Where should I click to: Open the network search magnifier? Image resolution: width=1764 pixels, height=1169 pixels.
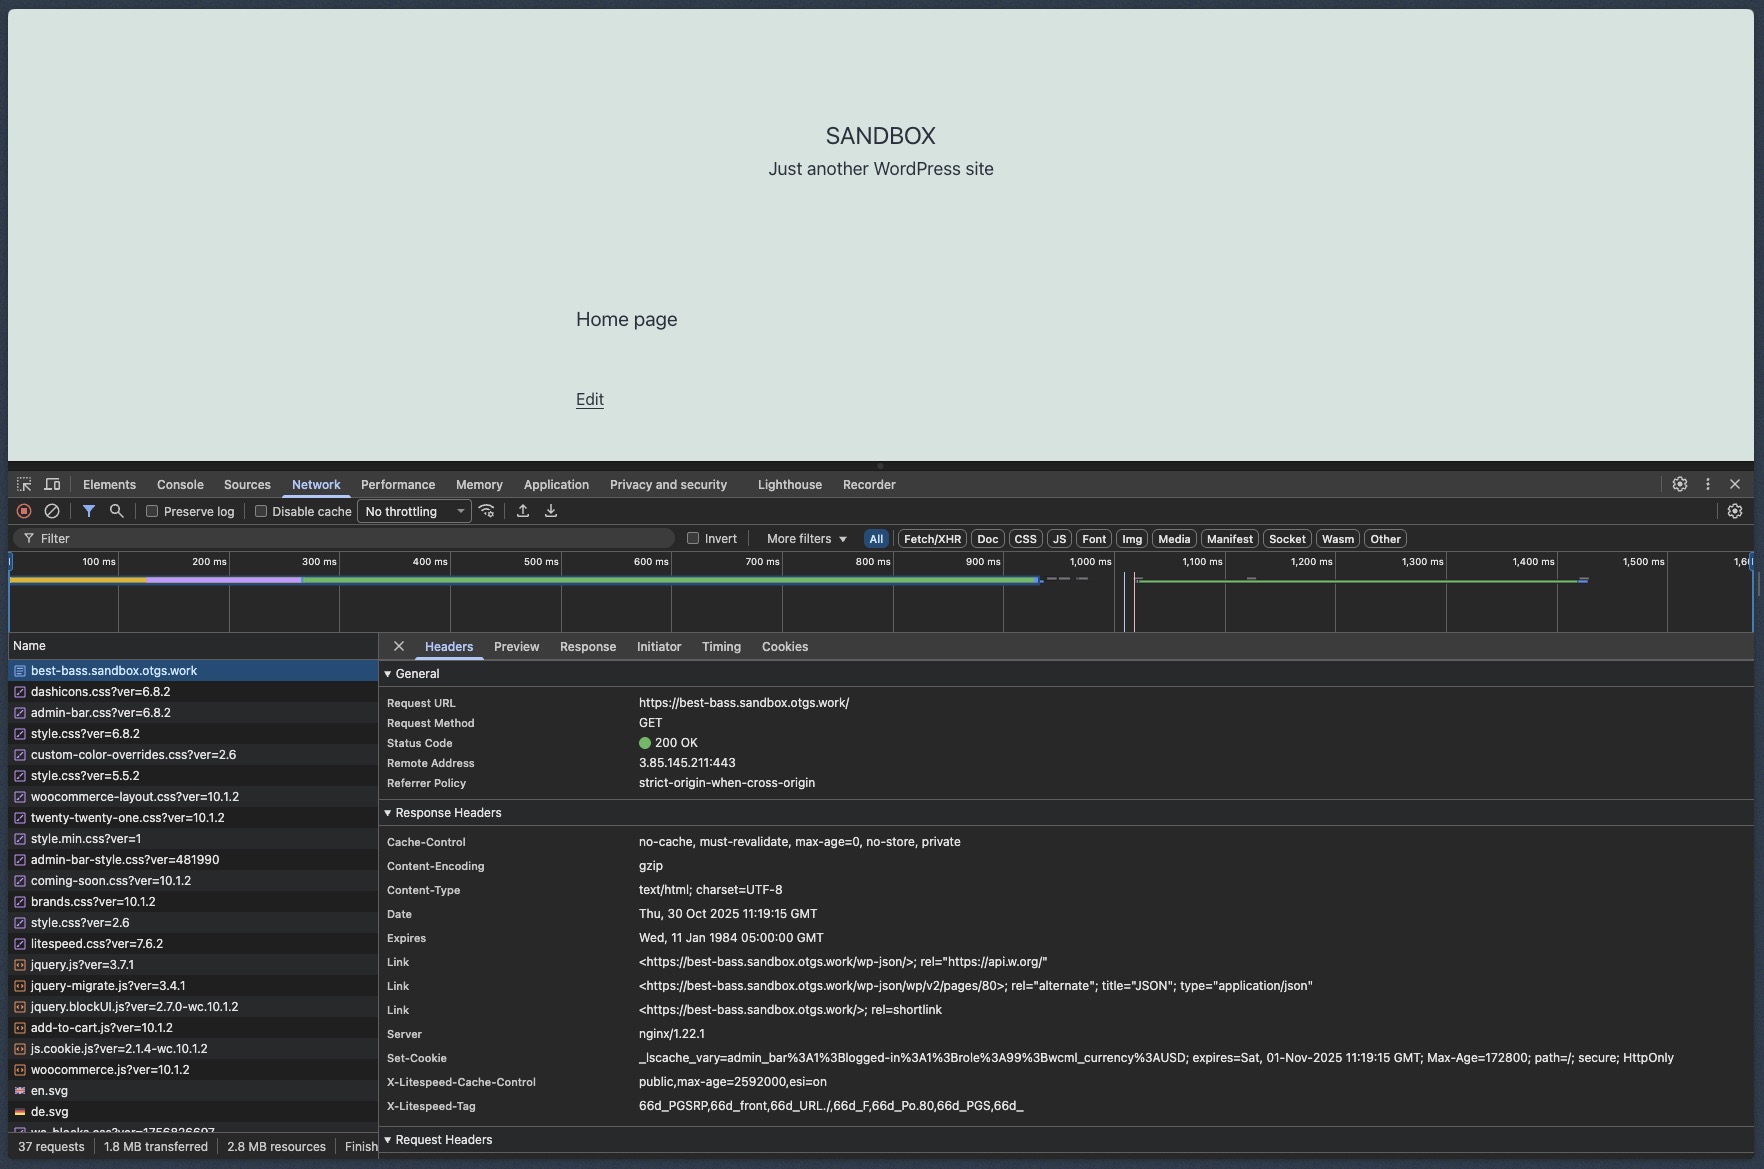(x=117, y=511)
